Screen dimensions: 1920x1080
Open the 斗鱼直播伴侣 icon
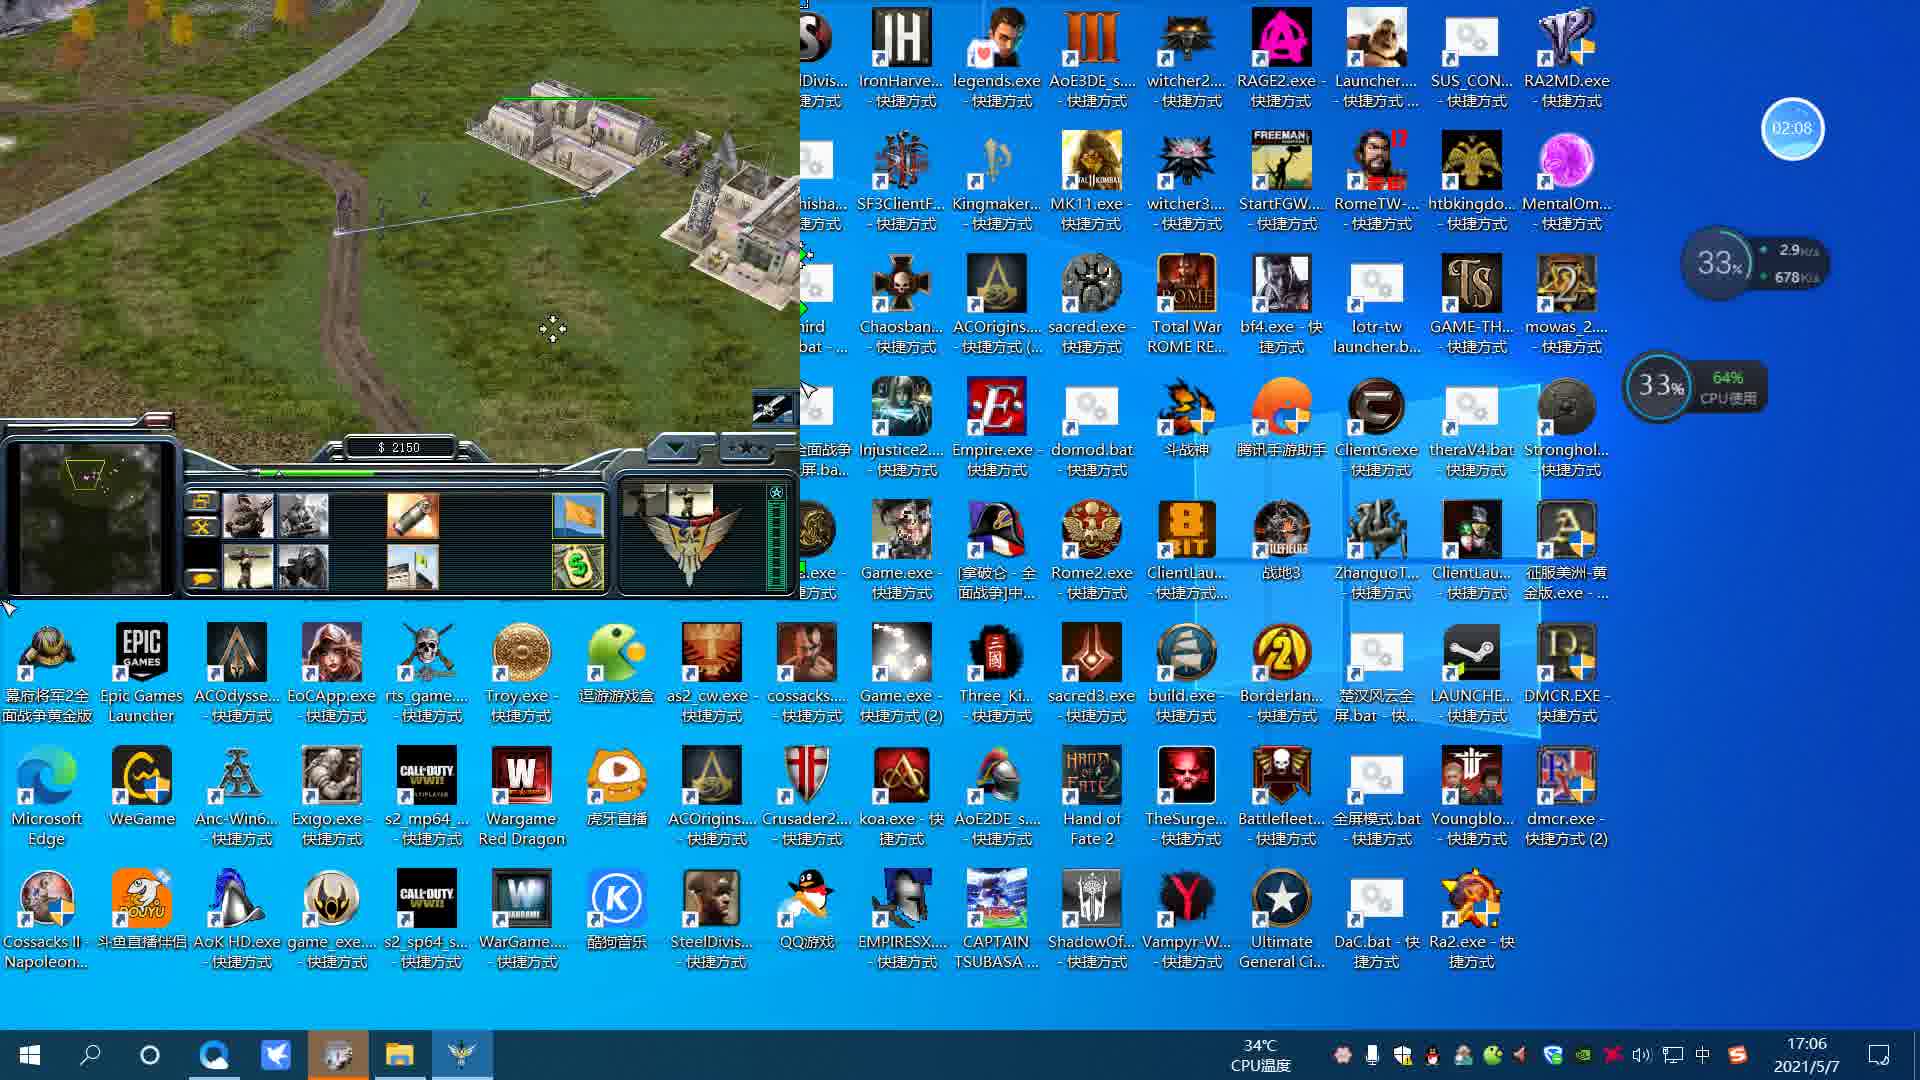[x=141, y=911]
